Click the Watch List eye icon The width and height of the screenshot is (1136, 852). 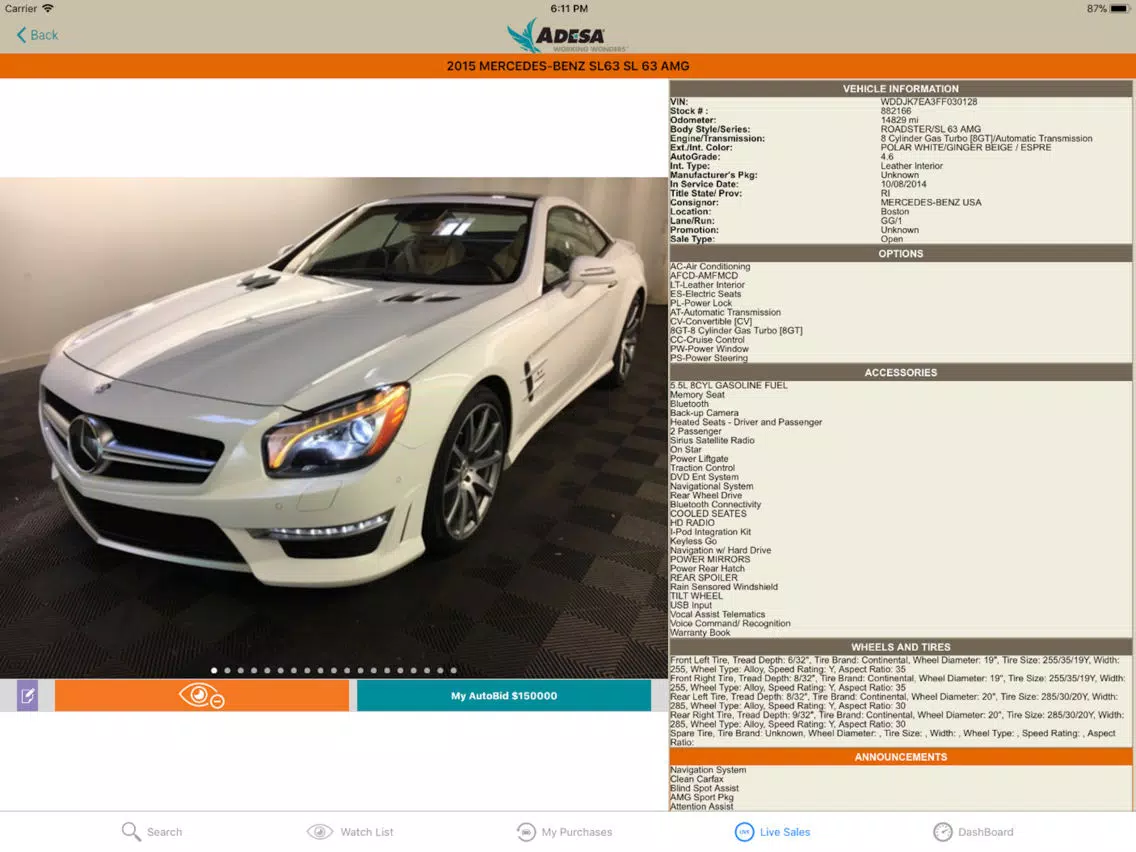(x=320, y=832)
